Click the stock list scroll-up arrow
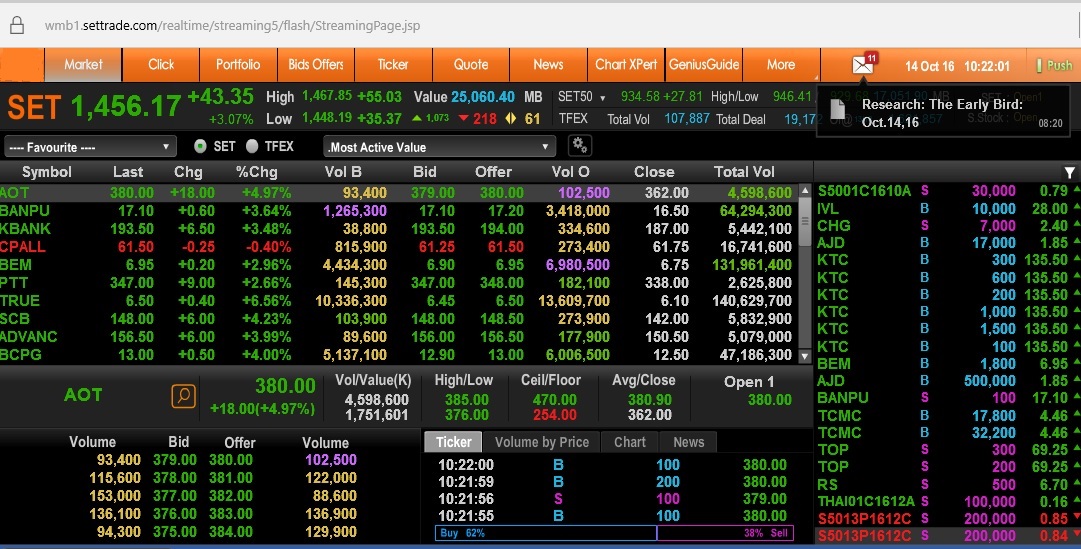This screenshot has width=1081, height=549. point(805,190)
